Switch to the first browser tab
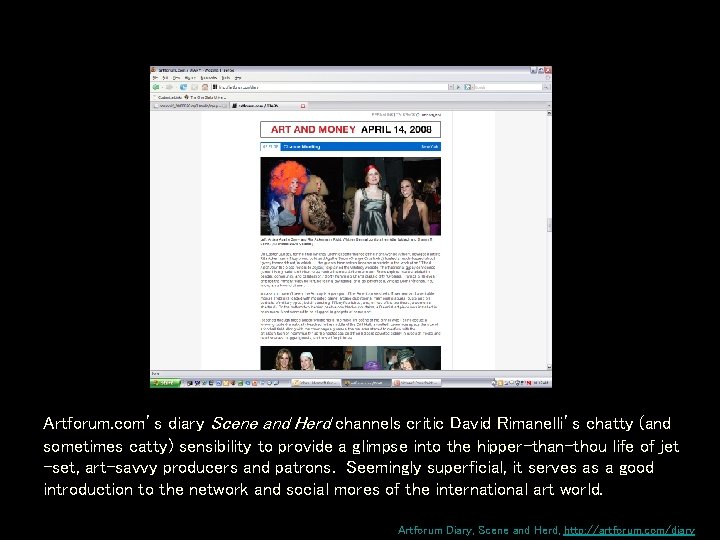Viewport: 720px width, 540px height. 190,106
